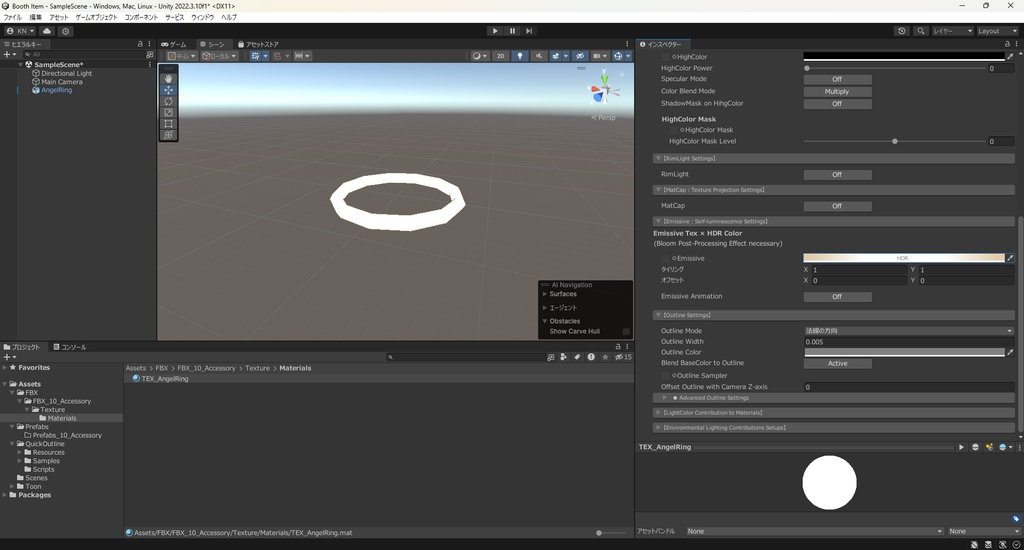Open pivot center mode dropdown

182,56
